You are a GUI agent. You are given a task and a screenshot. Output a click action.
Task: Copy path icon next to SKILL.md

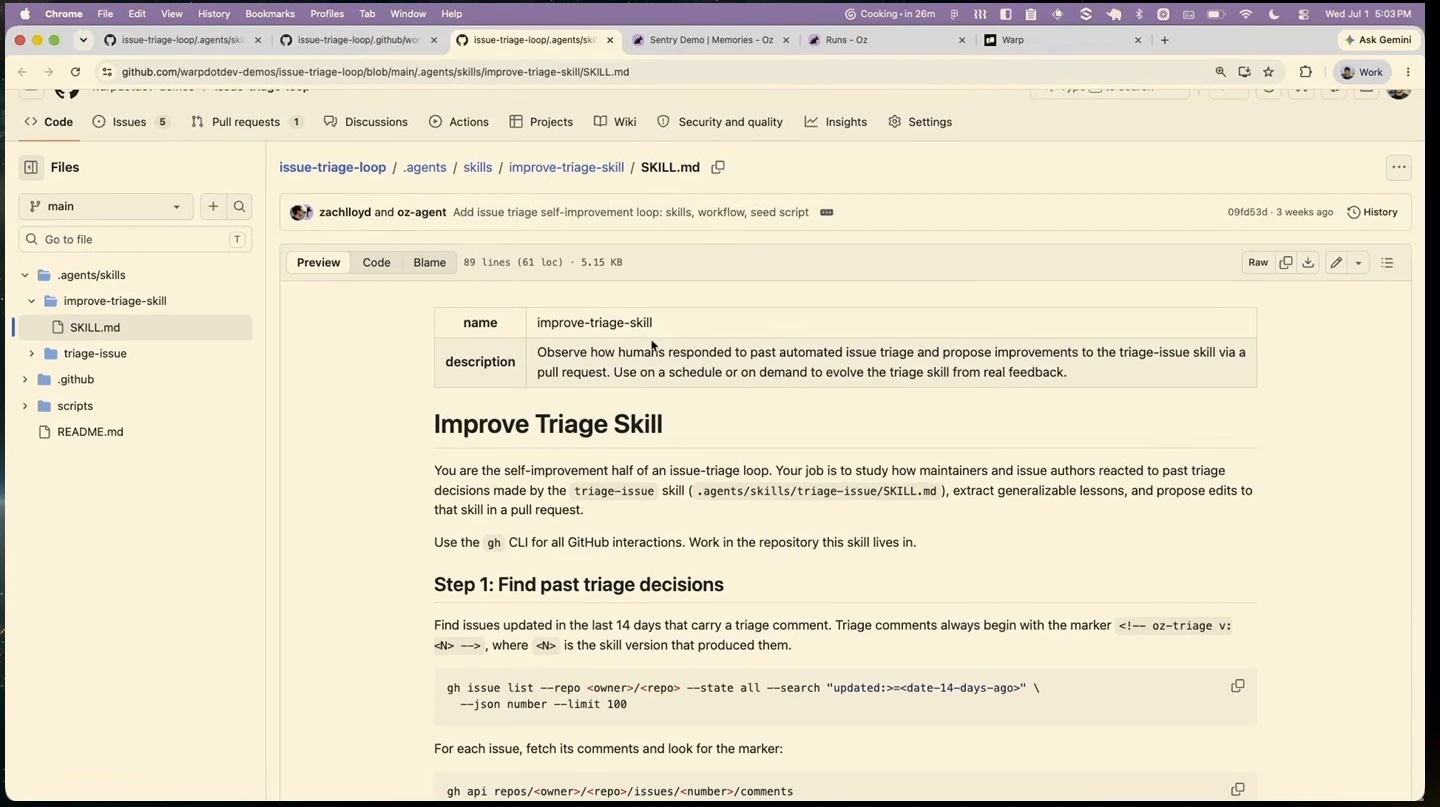tap(718, 167)
